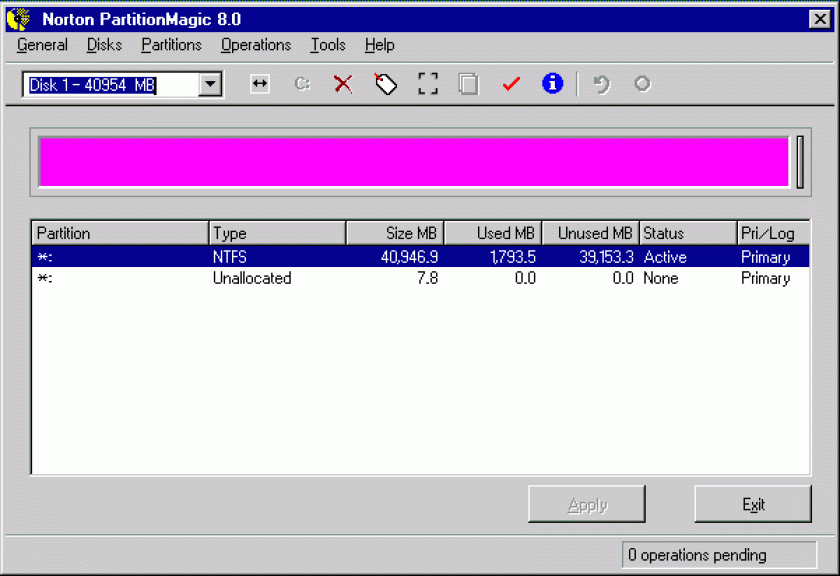Click Primary in the Unallocated row
The width and height of the screenshot is (840, 576).
(766, 278)
